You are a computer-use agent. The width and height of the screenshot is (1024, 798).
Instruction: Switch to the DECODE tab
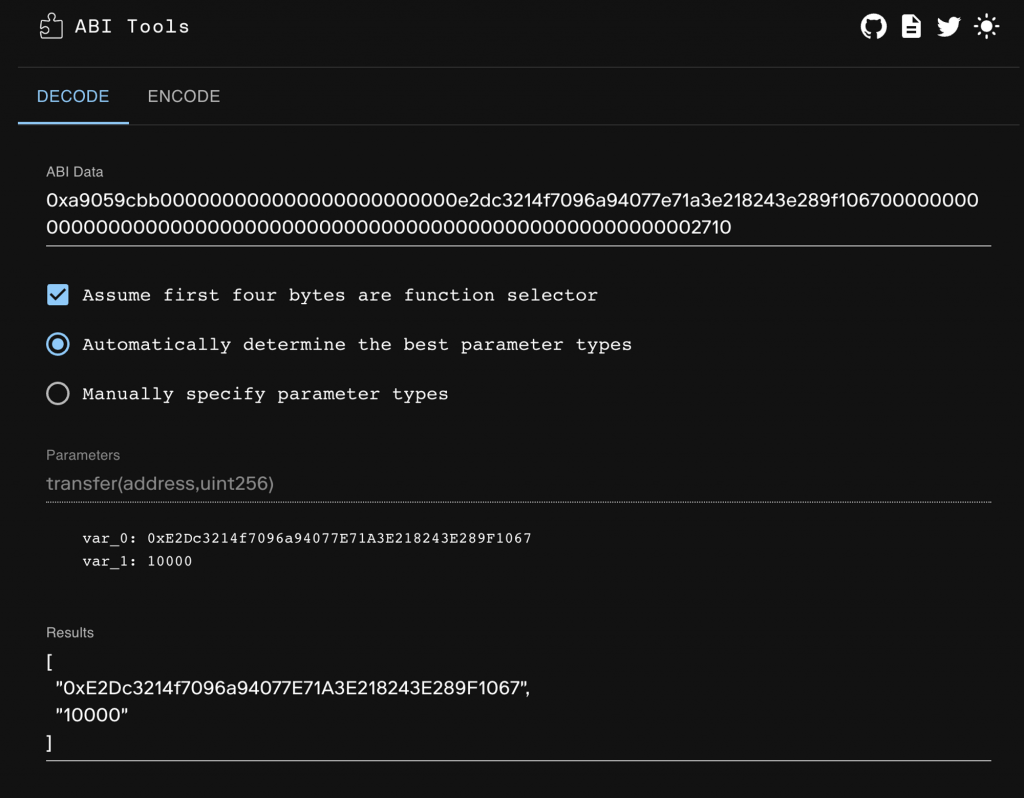click(x=73, y=97)
